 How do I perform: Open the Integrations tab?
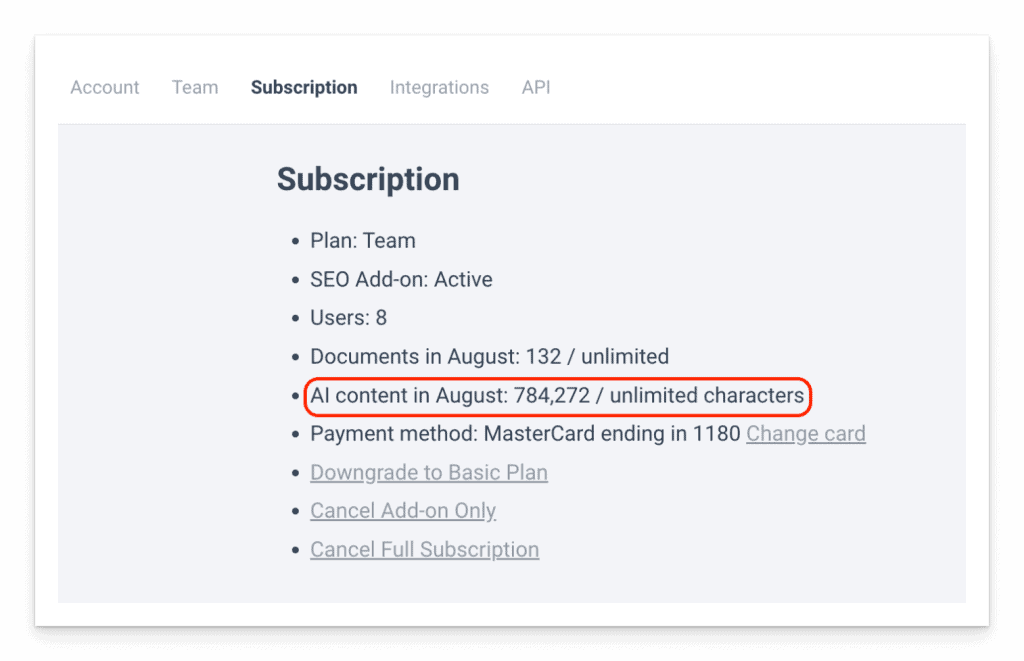[x=439, y=87]
